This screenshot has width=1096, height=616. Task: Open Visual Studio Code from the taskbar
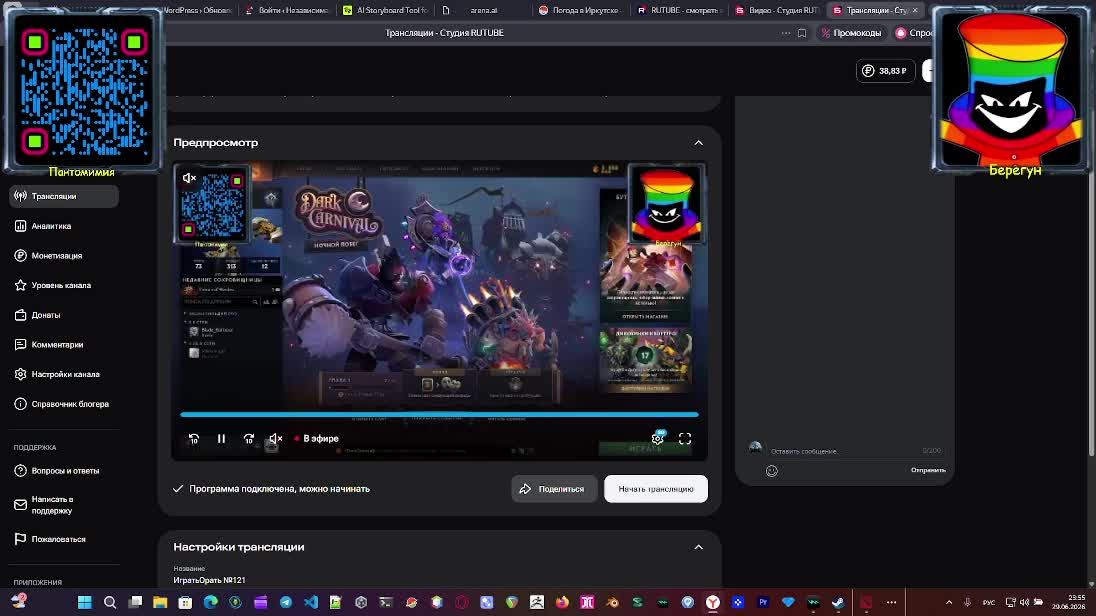point(311,602)
